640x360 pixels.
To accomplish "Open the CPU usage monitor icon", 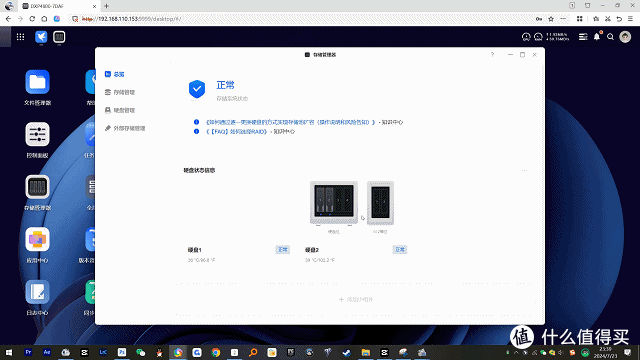I will (526, 37).
